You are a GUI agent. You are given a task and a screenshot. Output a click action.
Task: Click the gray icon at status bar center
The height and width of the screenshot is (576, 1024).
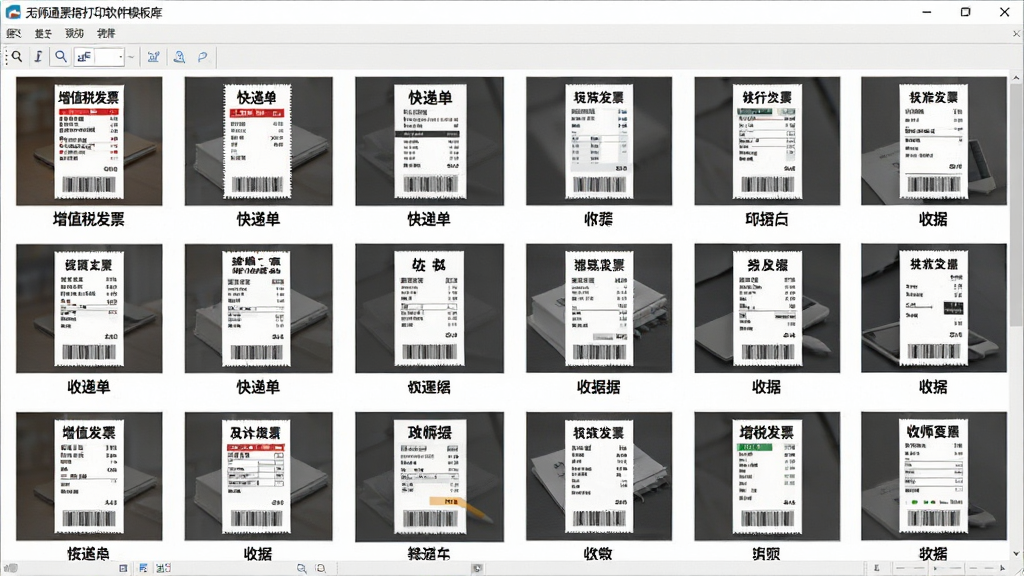[x=477, y=568]
